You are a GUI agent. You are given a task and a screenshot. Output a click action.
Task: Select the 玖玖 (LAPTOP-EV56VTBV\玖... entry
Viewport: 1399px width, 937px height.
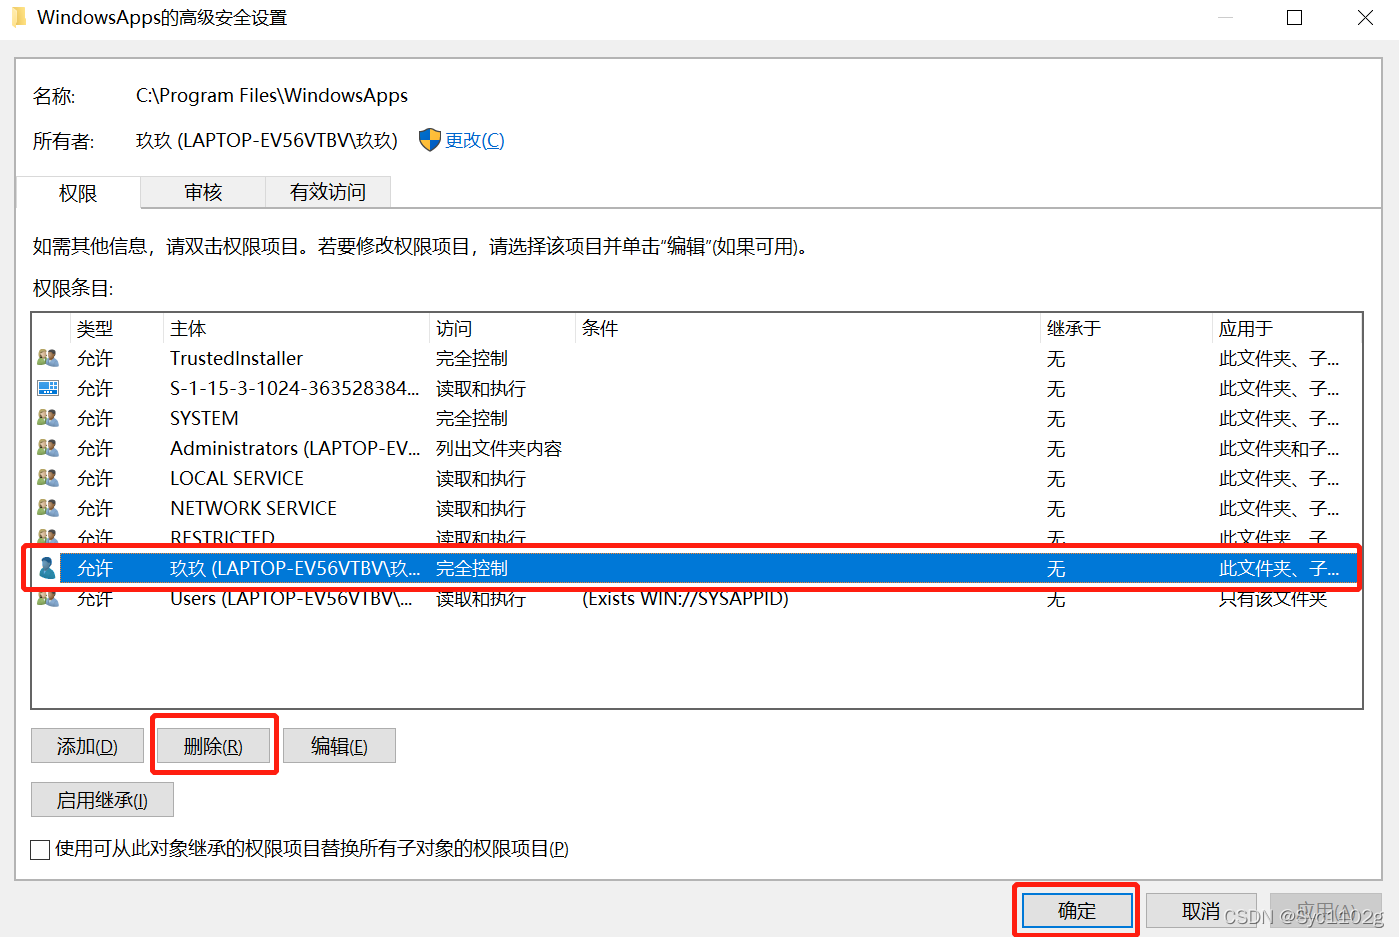(x=697, y=568)
